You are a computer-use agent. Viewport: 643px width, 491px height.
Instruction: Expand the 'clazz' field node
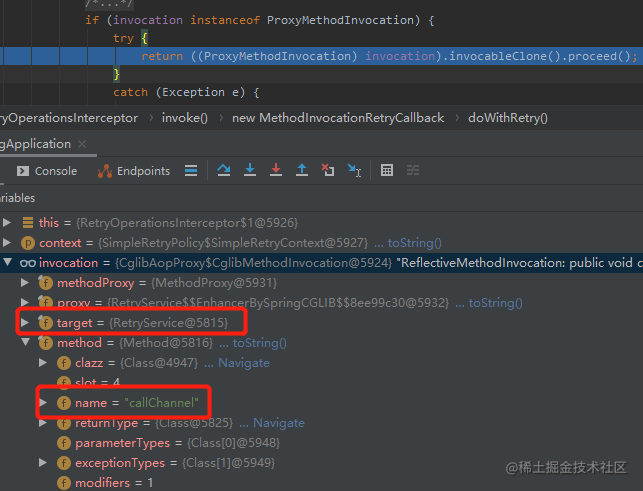coord(43,362)
